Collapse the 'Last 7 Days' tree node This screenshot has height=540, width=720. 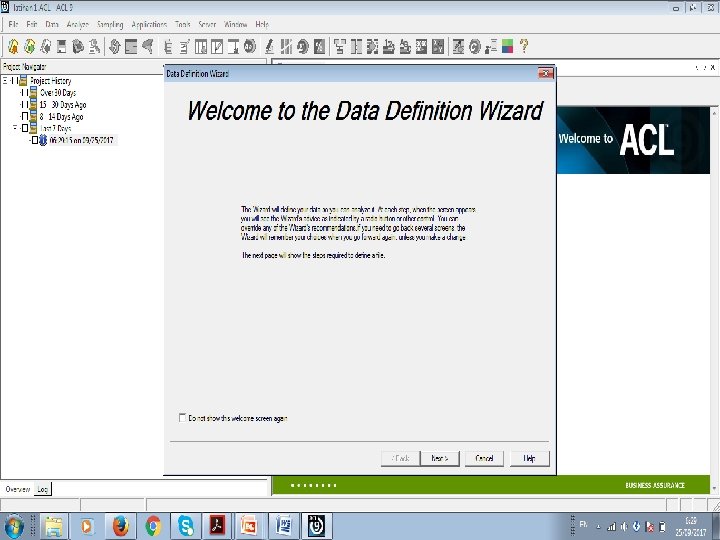15,128
